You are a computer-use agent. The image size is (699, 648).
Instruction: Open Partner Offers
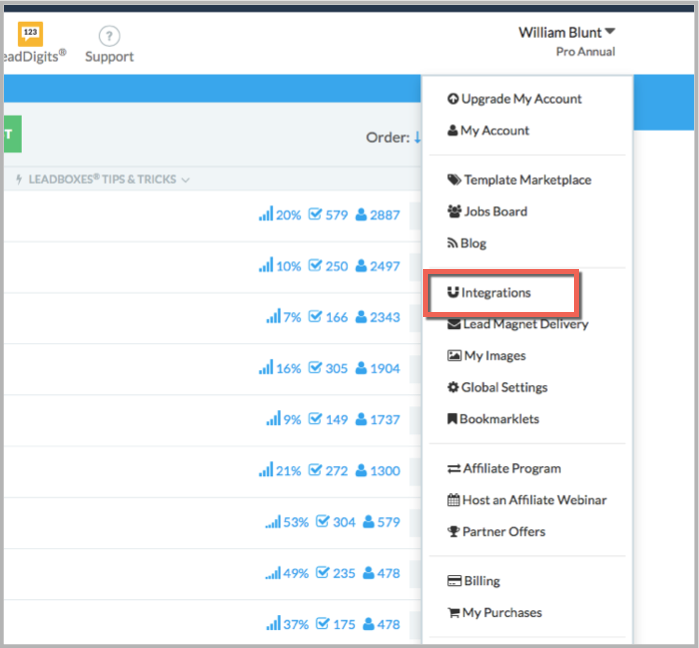point(496,532)
